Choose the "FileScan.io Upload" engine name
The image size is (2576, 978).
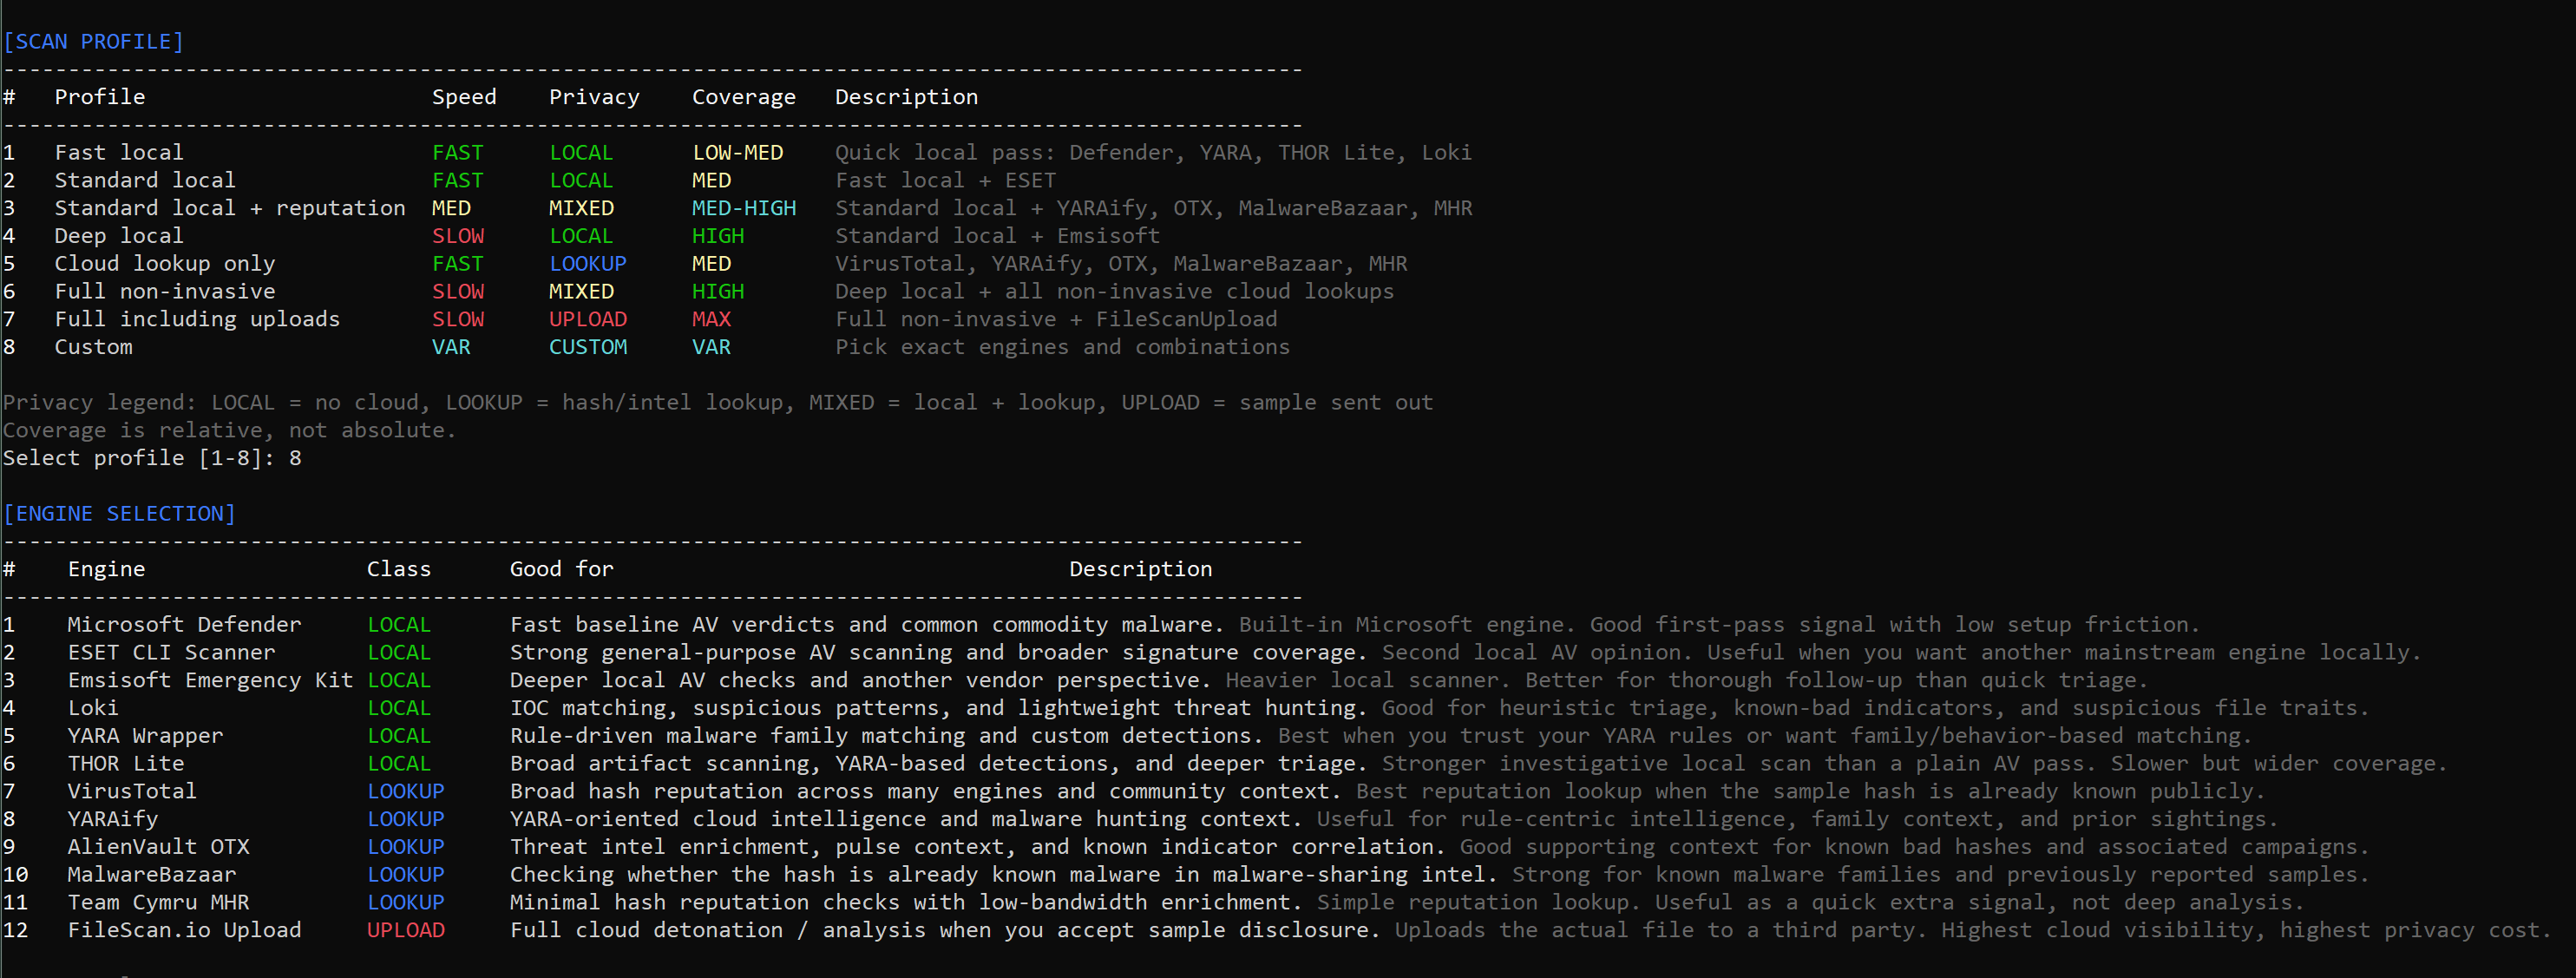[184, 930]
